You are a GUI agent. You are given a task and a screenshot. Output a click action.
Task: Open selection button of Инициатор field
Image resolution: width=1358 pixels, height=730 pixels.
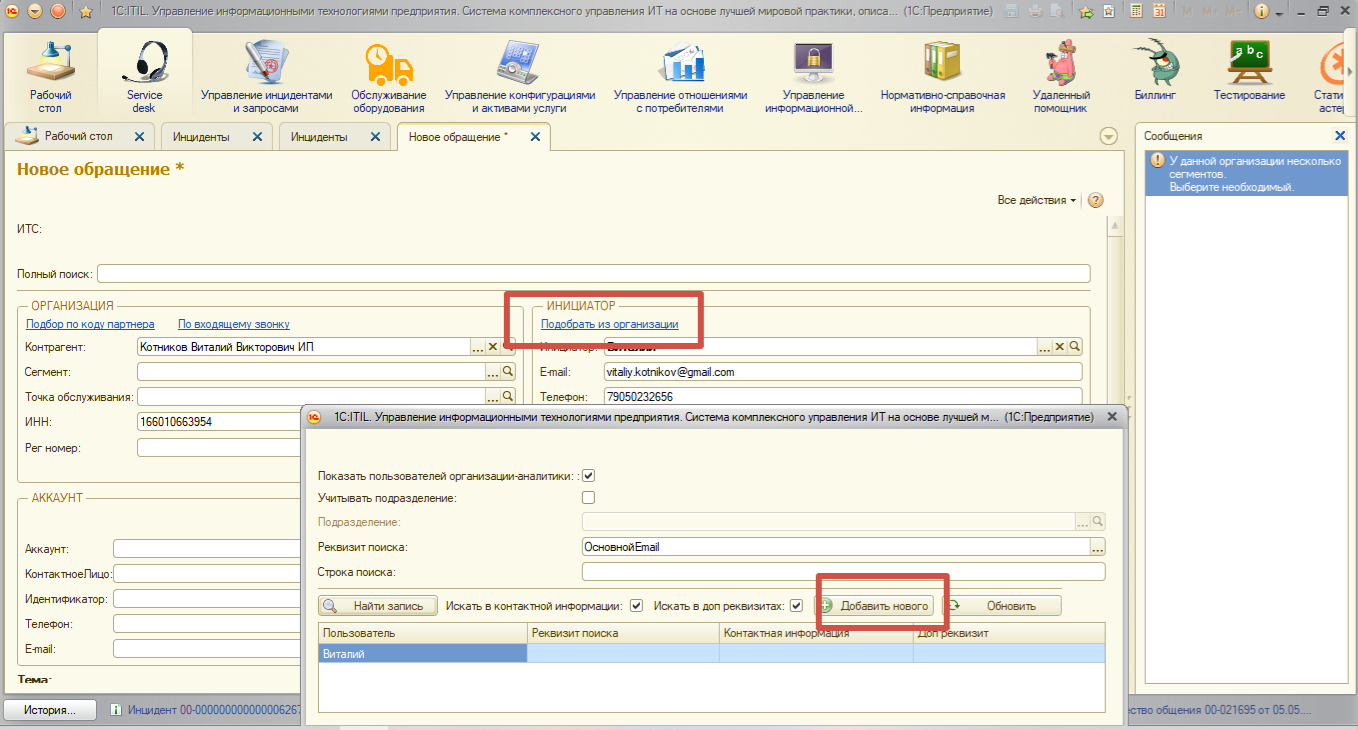1045,346
